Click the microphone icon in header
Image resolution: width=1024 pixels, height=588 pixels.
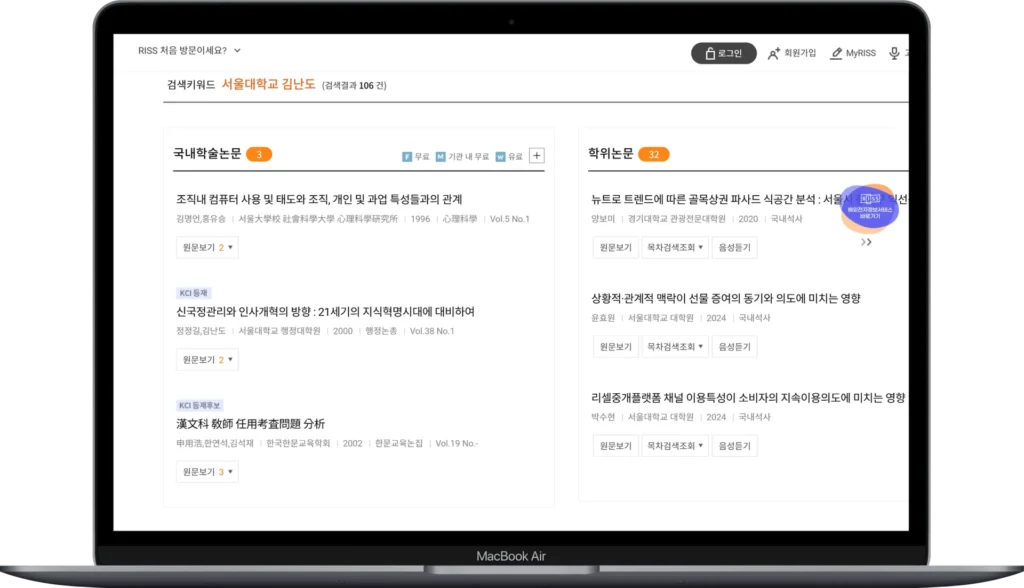point(894,54)
